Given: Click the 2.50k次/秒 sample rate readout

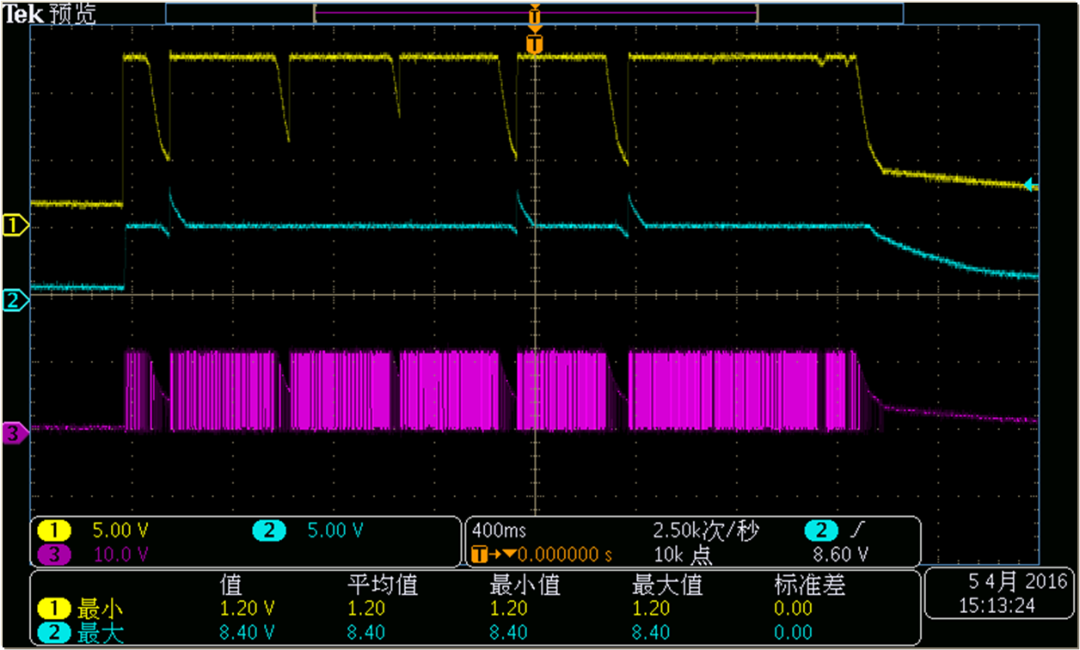Looking at the screenshot, I should pos(705,530).
